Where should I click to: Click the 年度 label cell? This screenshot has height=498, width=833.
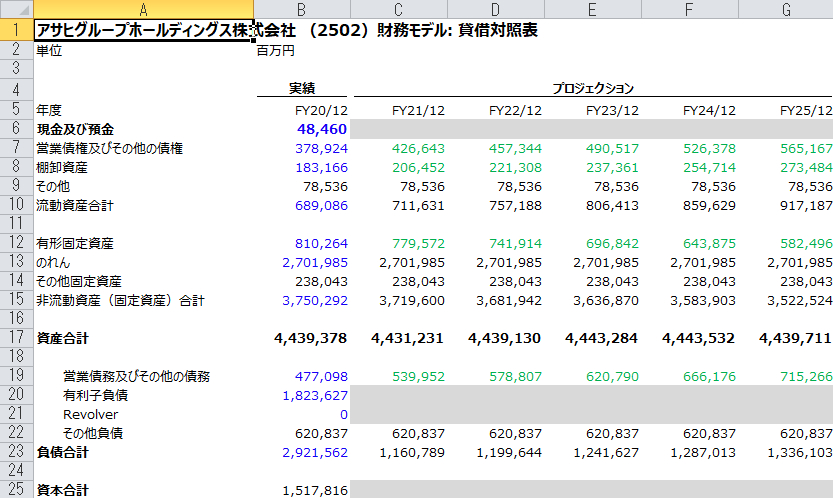pyautogui.click(x=49, y=110)
